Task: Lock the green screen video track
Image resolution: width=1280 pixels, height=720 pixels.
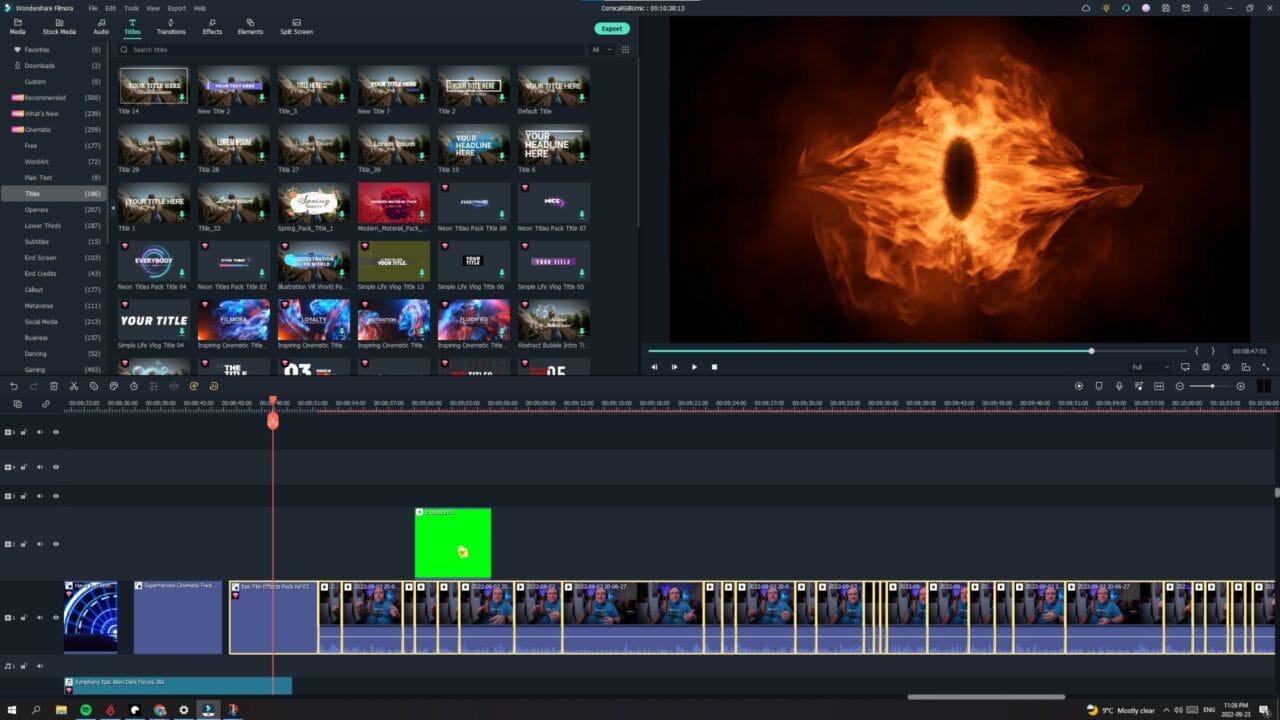Action: point(25,544)
